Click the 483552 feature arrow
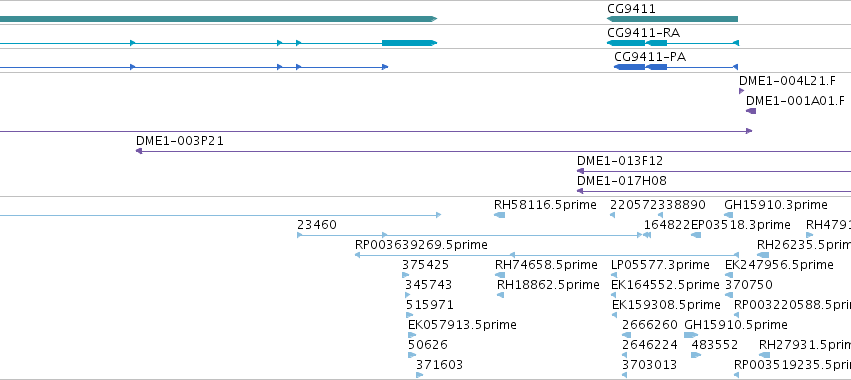This screenshot has width=851, height=380. [696, 355]
